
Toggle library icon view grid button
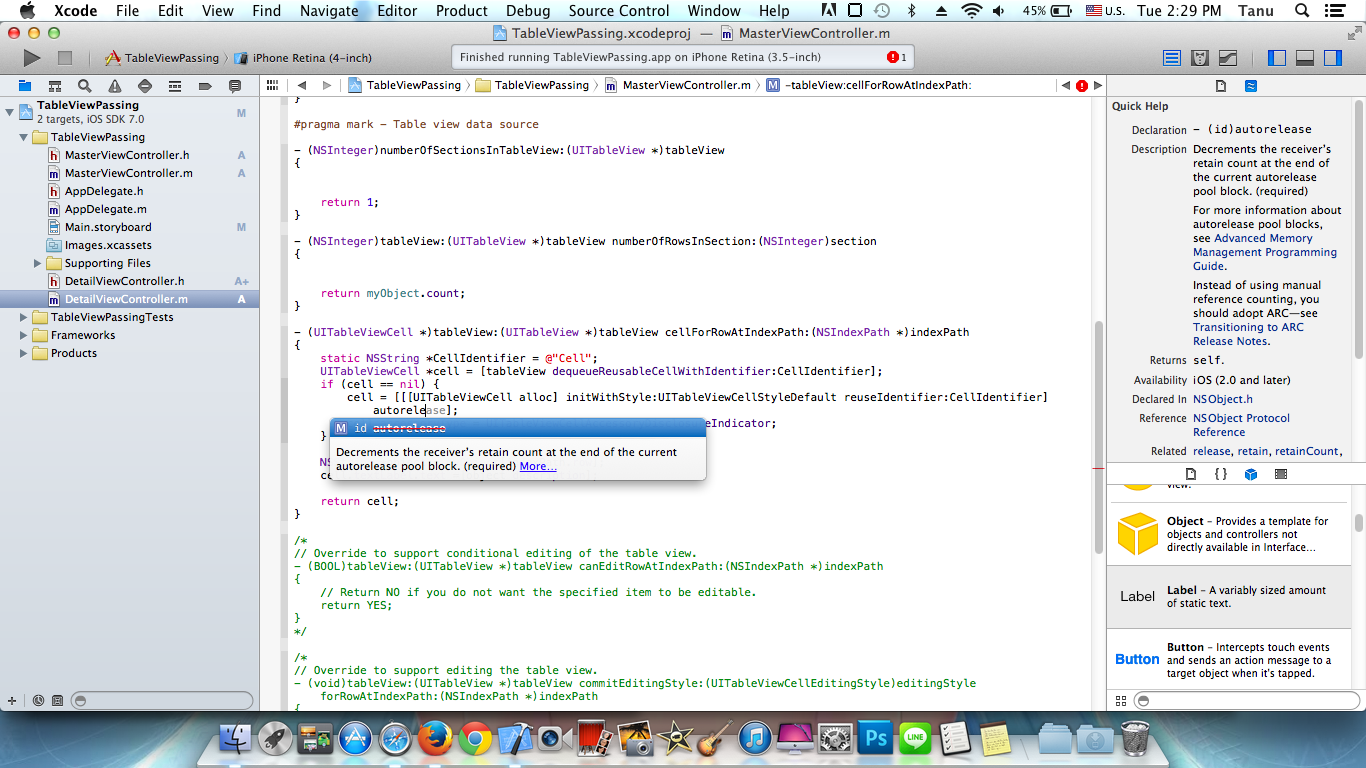1120,701
